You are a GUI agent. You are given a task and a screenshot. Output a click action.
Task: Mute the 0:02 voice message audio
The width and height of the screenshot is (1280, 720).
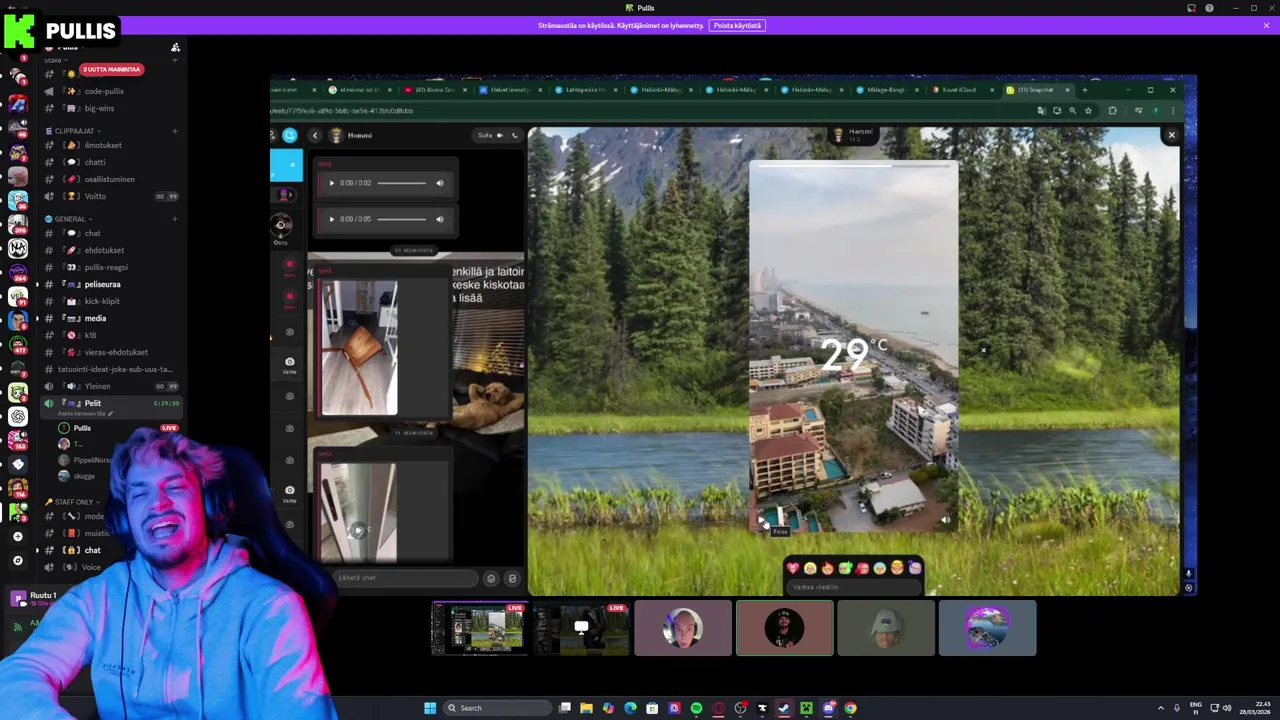coord(439,183)
